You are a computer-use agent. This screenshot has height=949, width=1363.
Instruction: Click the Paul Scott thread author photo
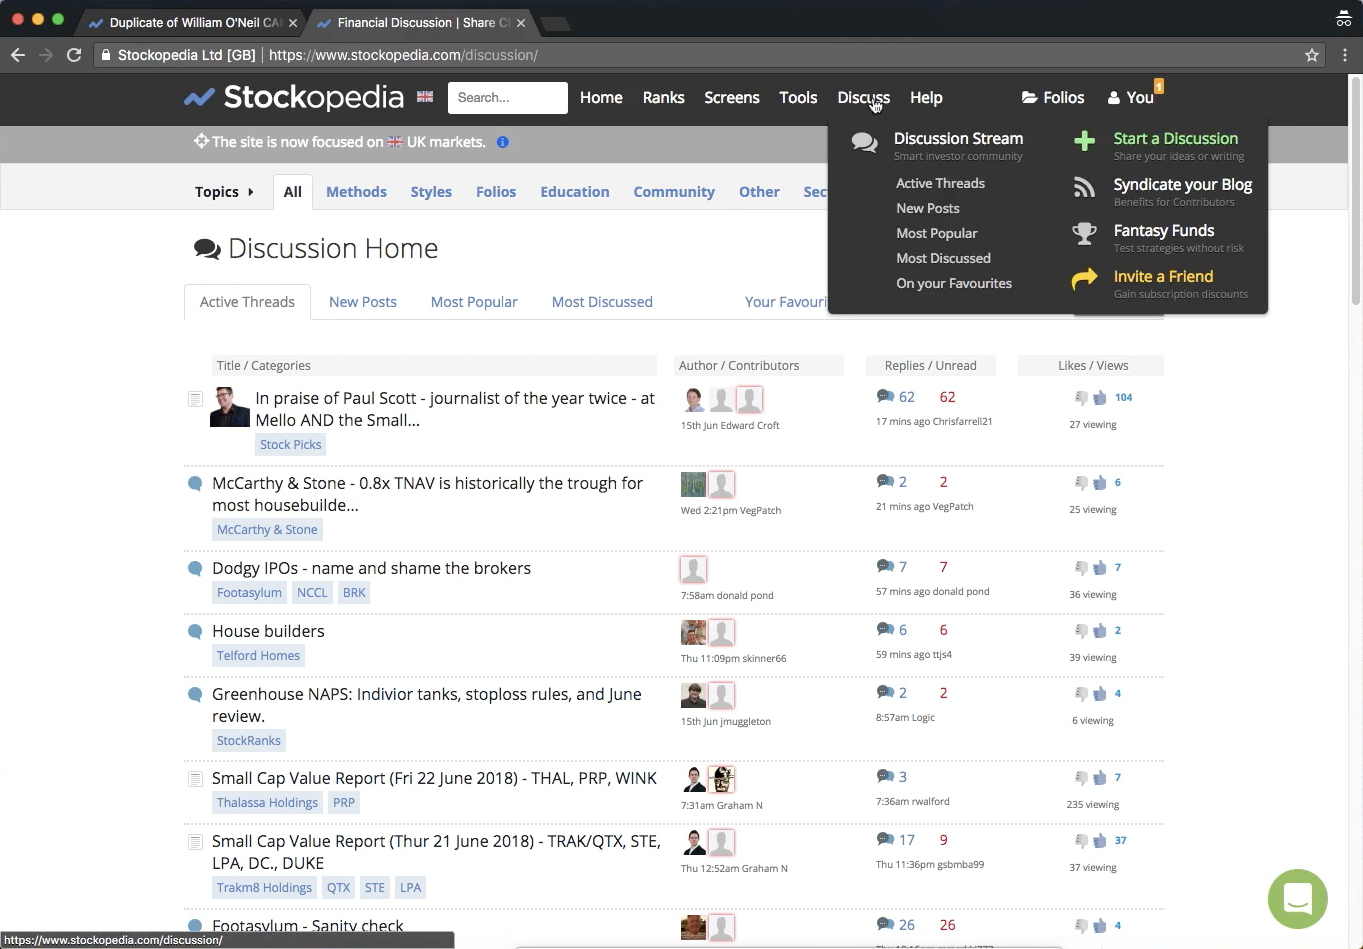point(230,407)
